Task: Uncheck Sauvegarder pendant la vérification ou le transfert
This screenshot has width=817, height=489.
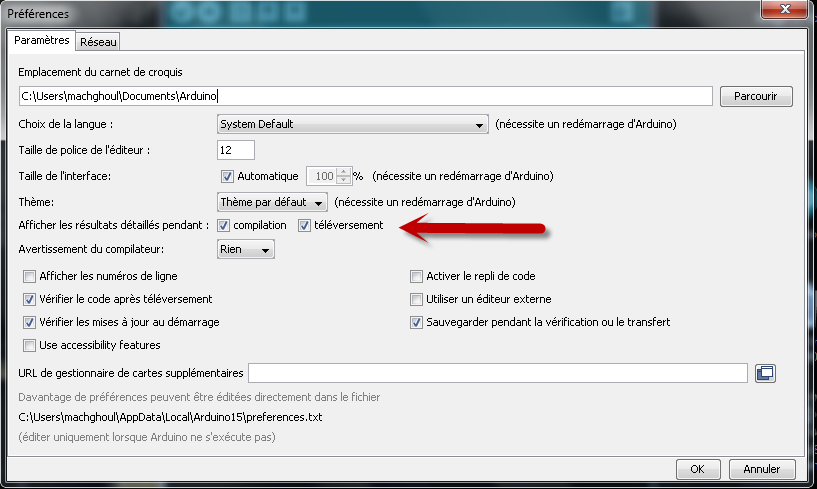Action: coord(417,322)
